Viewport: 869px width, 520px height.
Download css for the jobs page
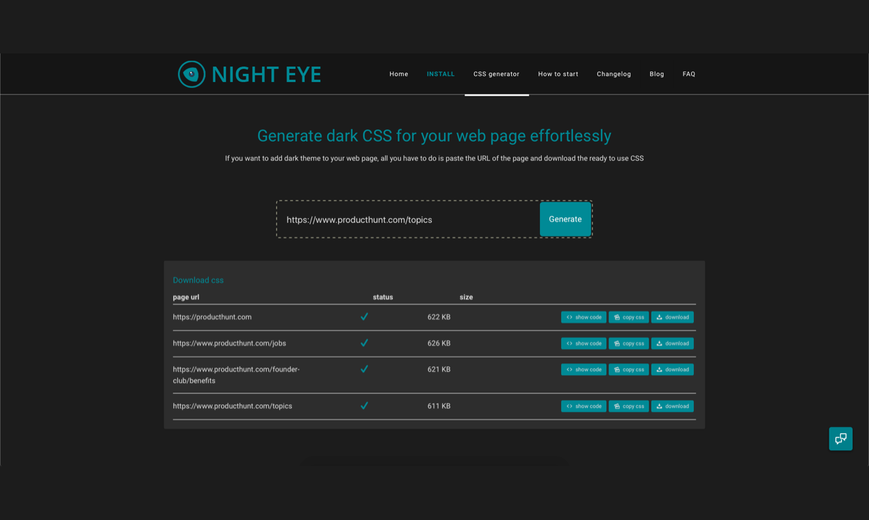[x=672, y=343]
